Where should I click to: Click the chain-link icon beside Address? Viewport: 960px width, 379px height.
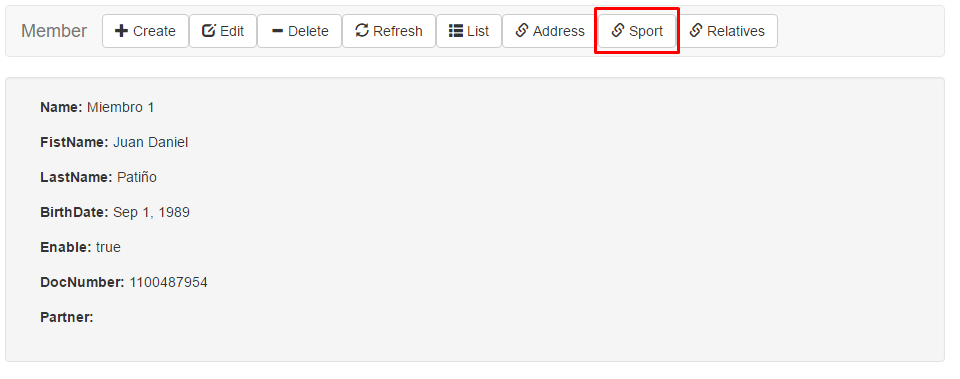(x=522, y=31)
